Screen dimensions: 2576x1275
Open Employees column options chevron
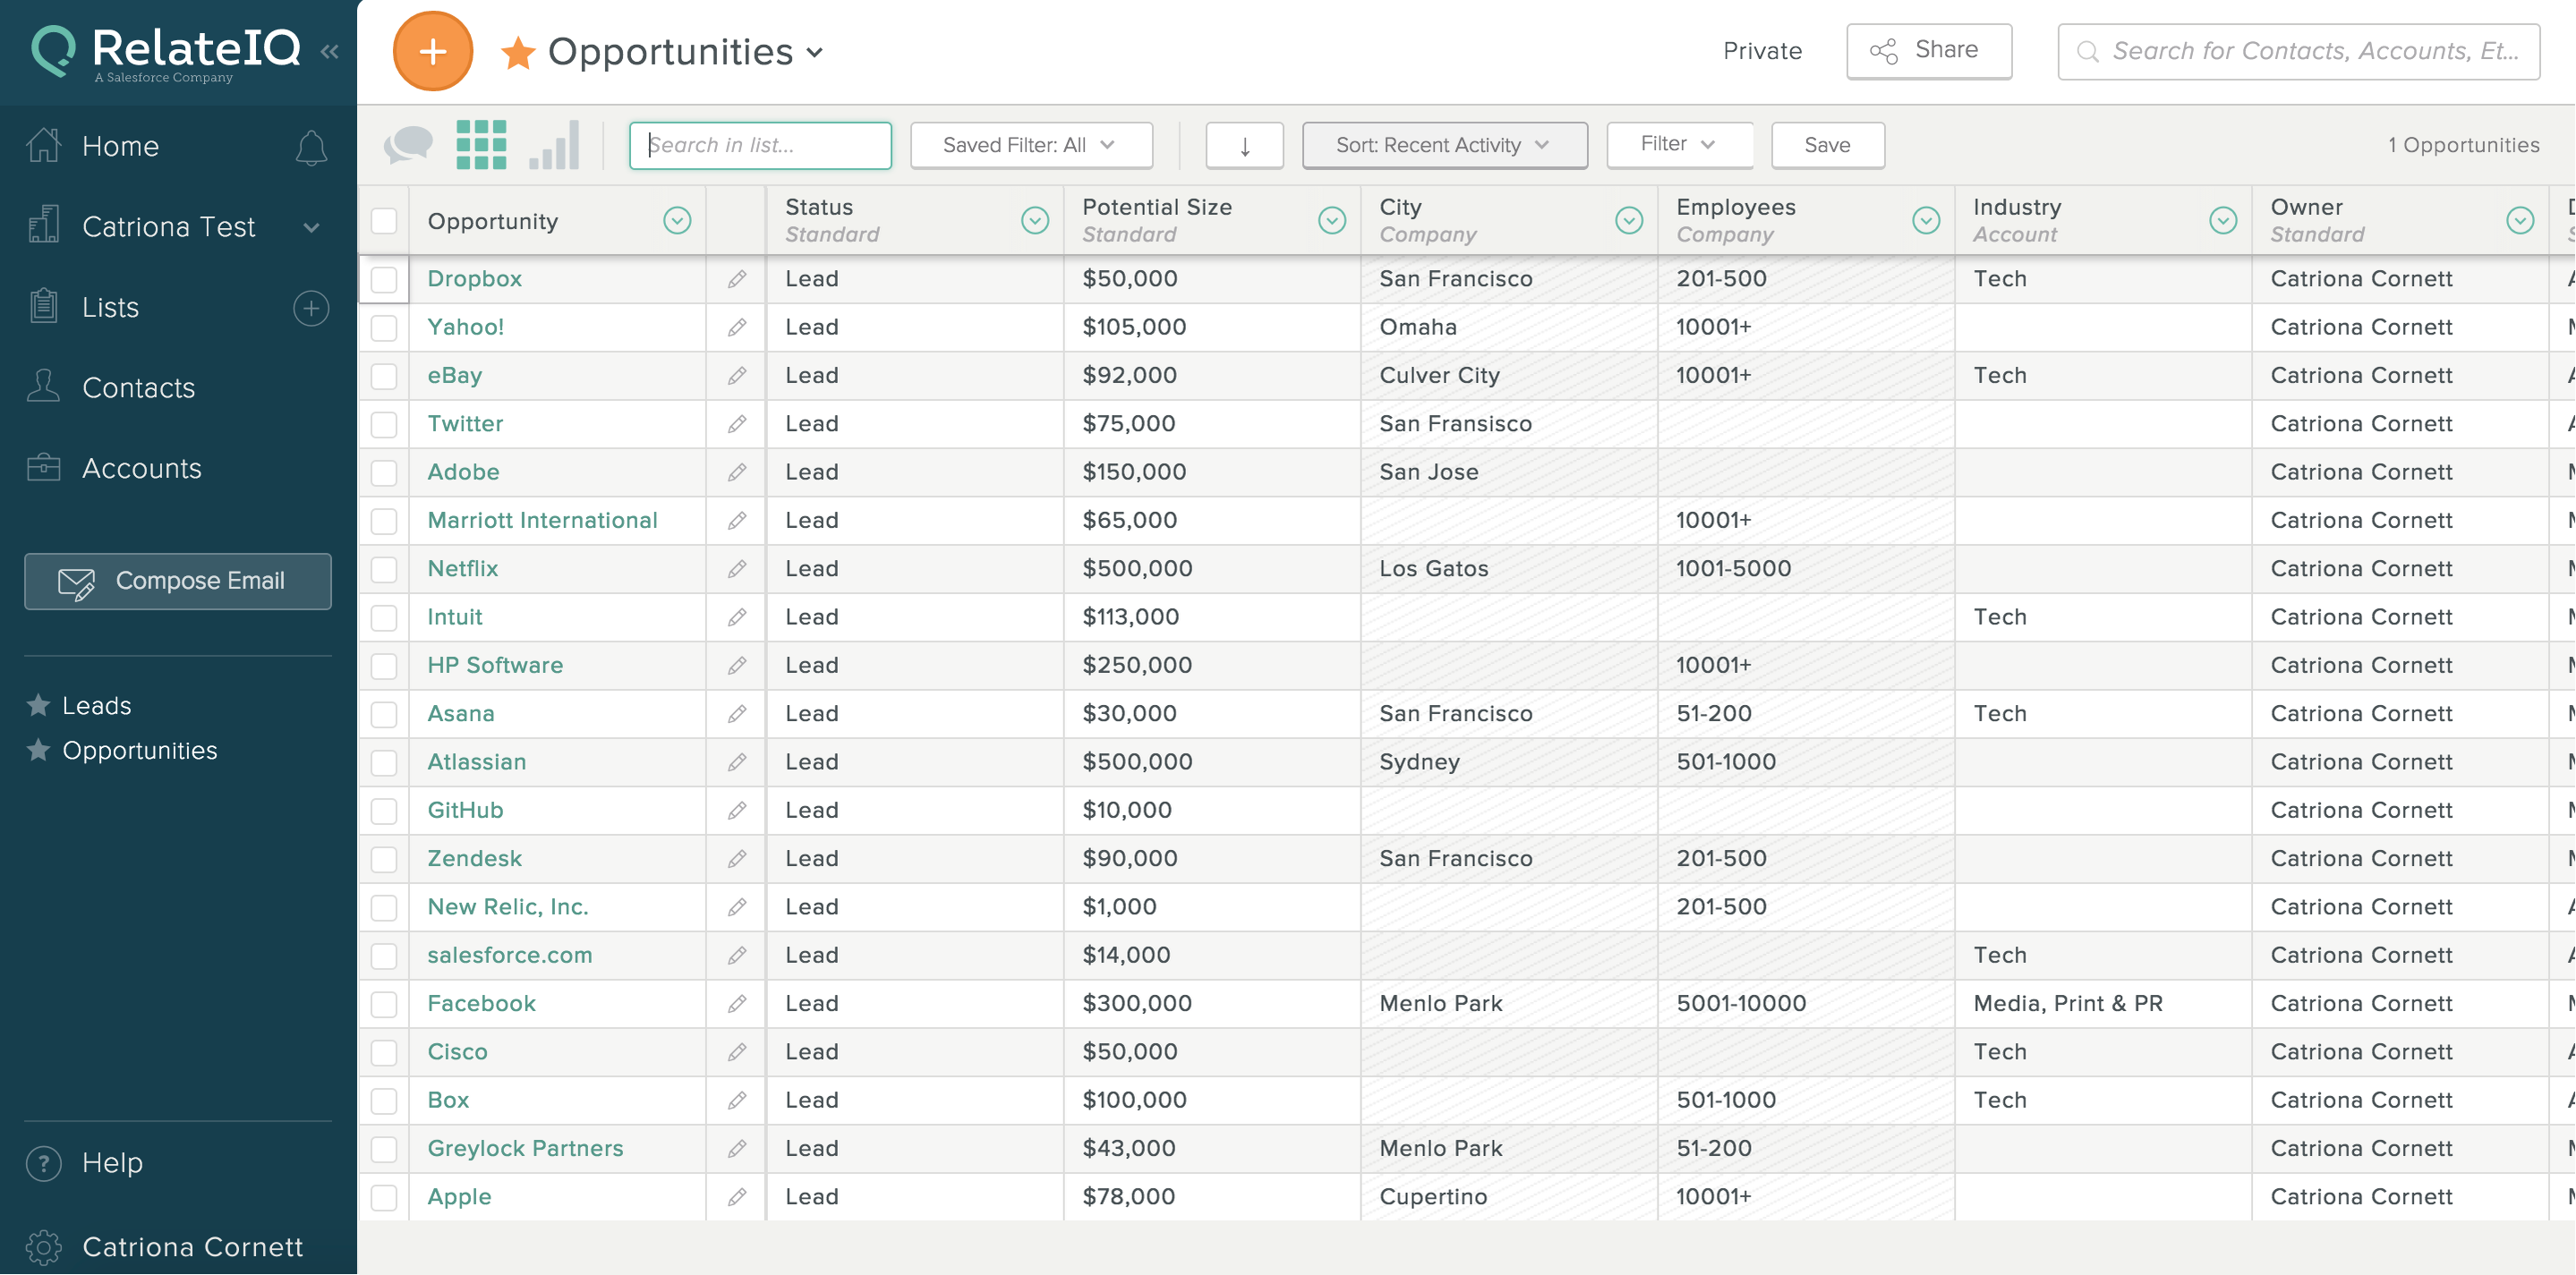1926,220
